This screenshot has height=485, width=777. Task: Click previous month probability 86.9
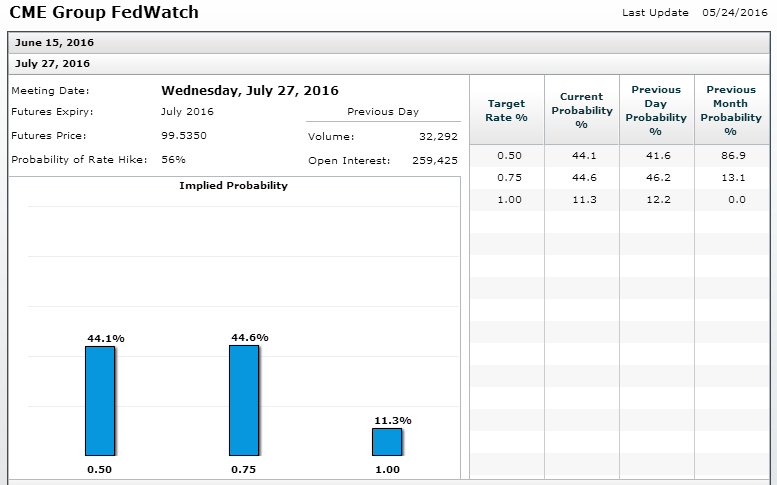tap(733, 156)
